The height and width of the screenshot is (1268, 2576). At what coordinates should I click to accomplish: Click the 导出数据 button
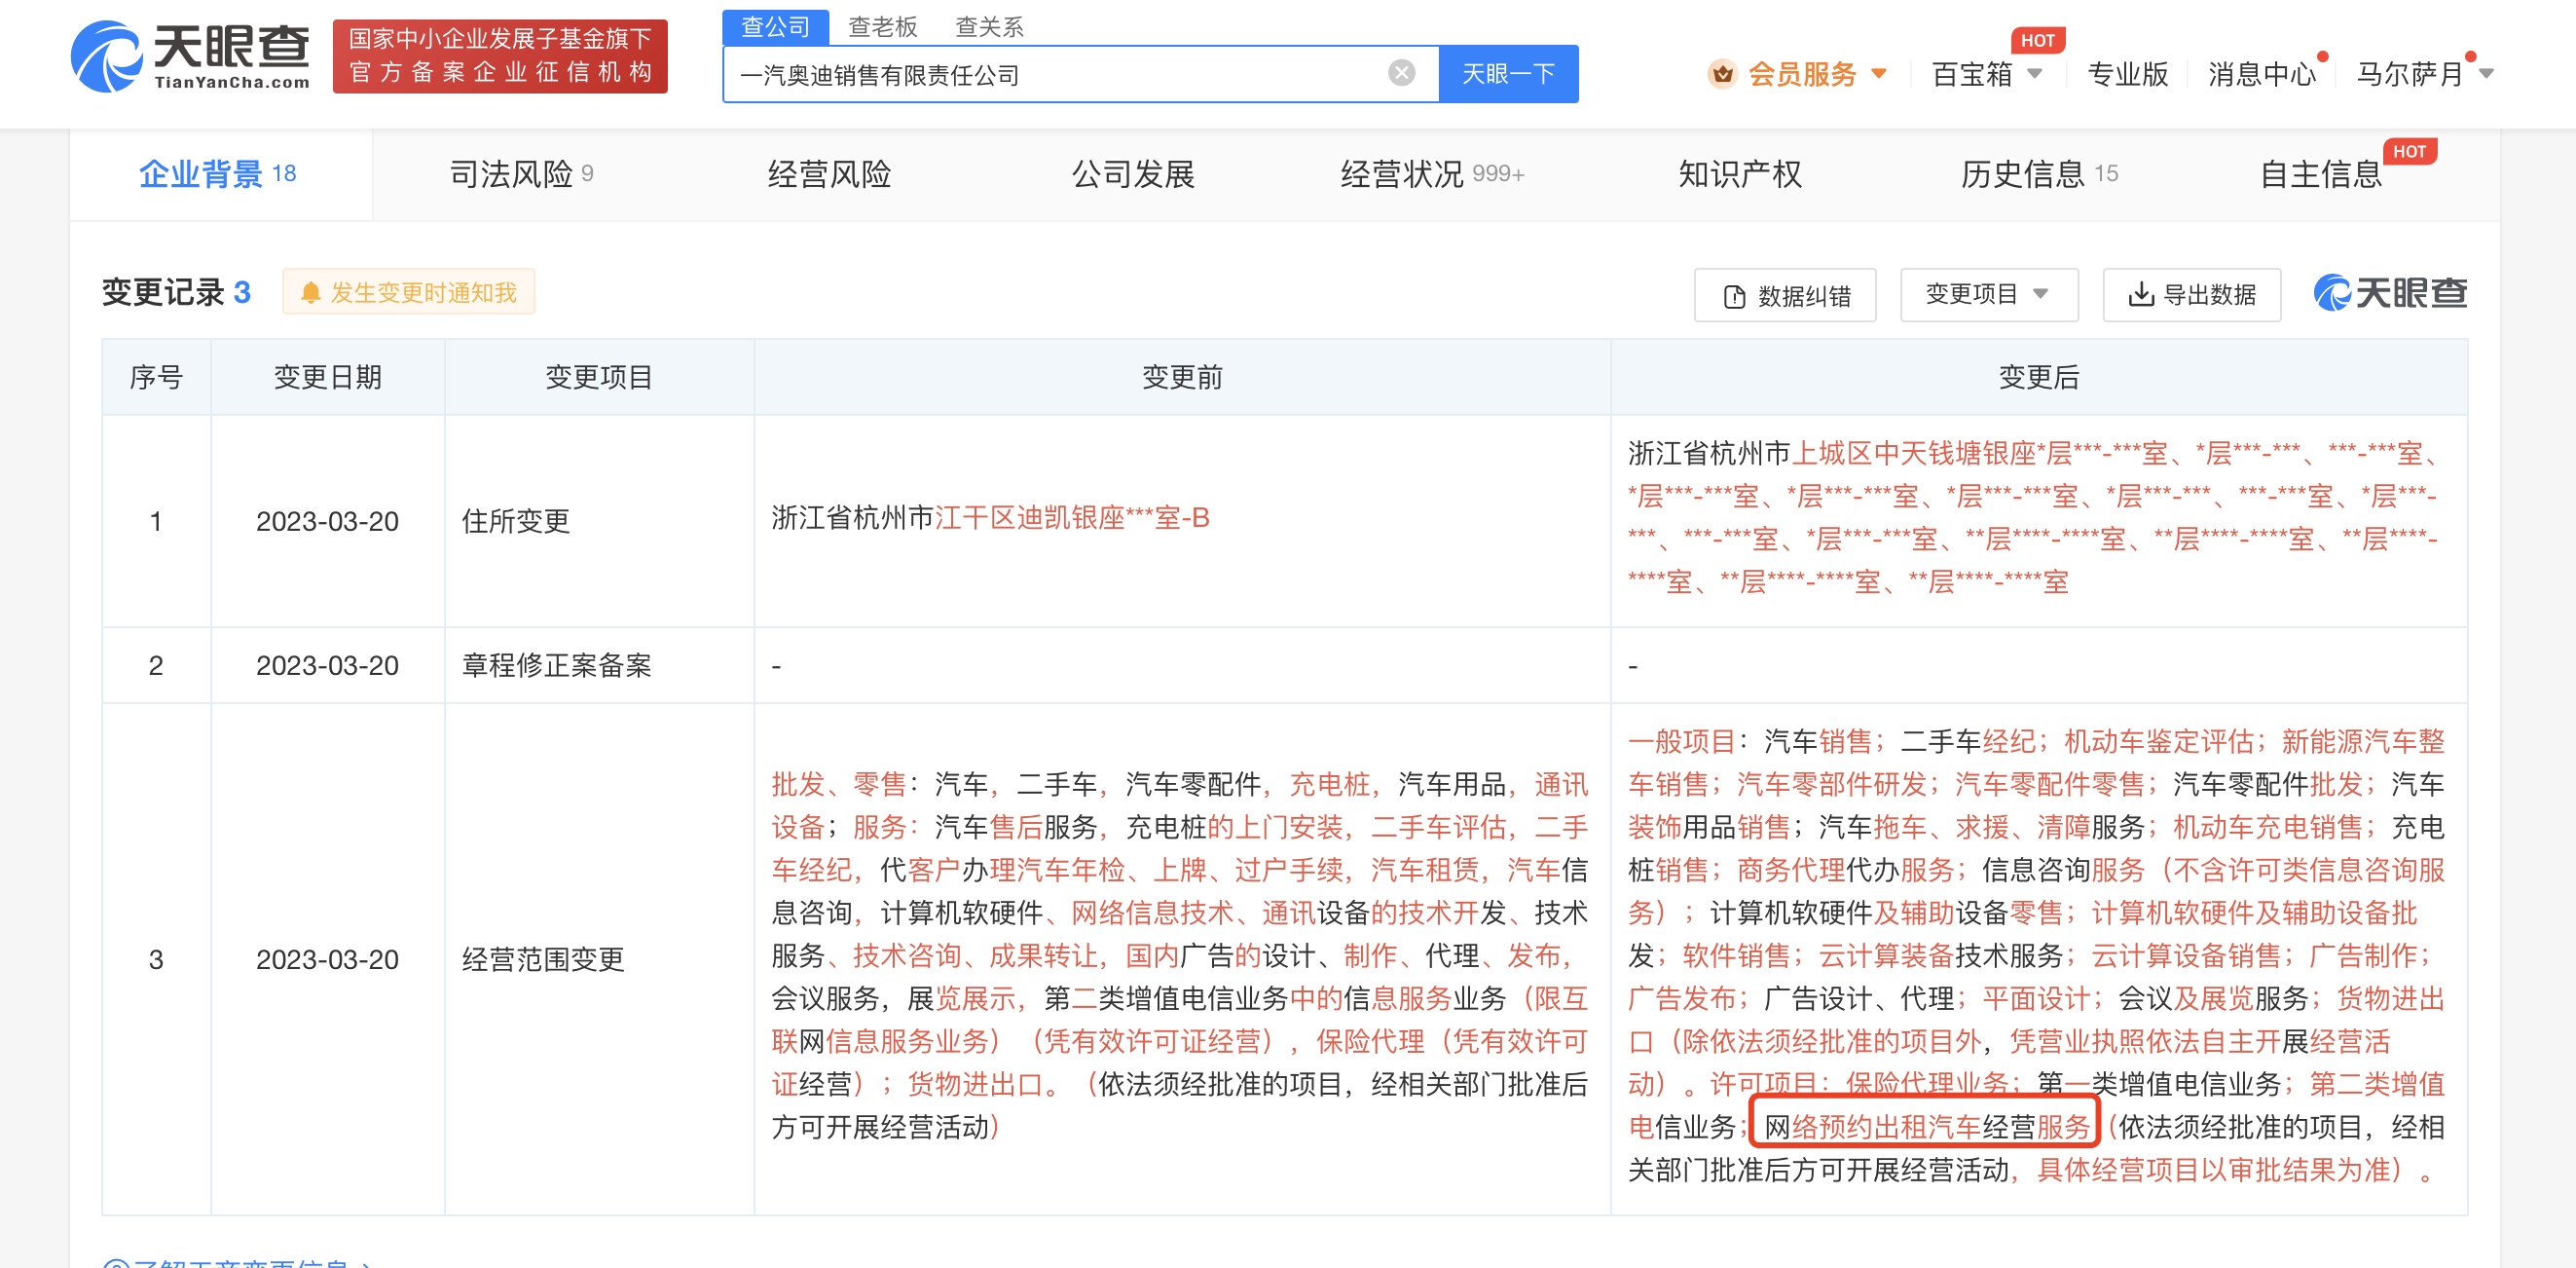pos(2192,295)
